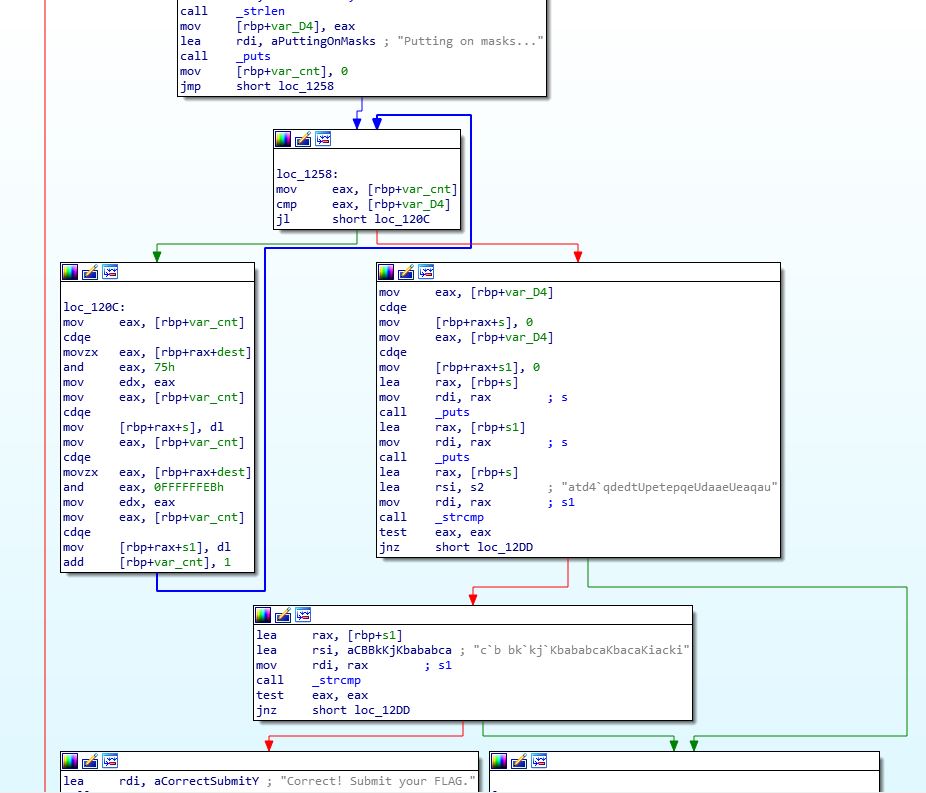The height and width of the screenshot is (793, 926).
Task: Click the group-nodes icon in loc_120C block
Action: pyautogui.click(x=110, y=272)
